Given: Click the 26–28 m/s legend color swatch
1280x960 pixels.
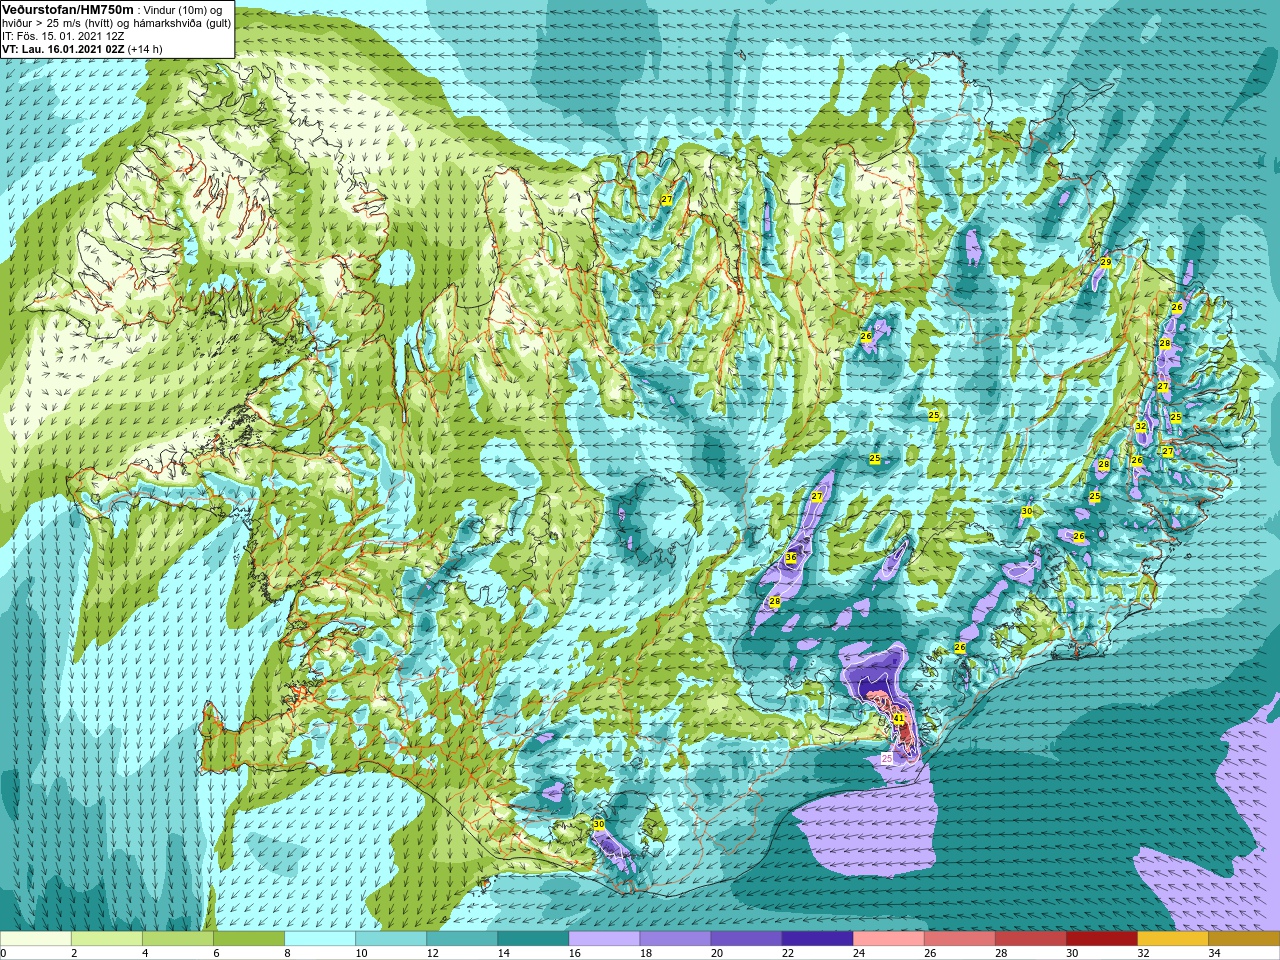Looking at the screenshot, I should 959,939.
